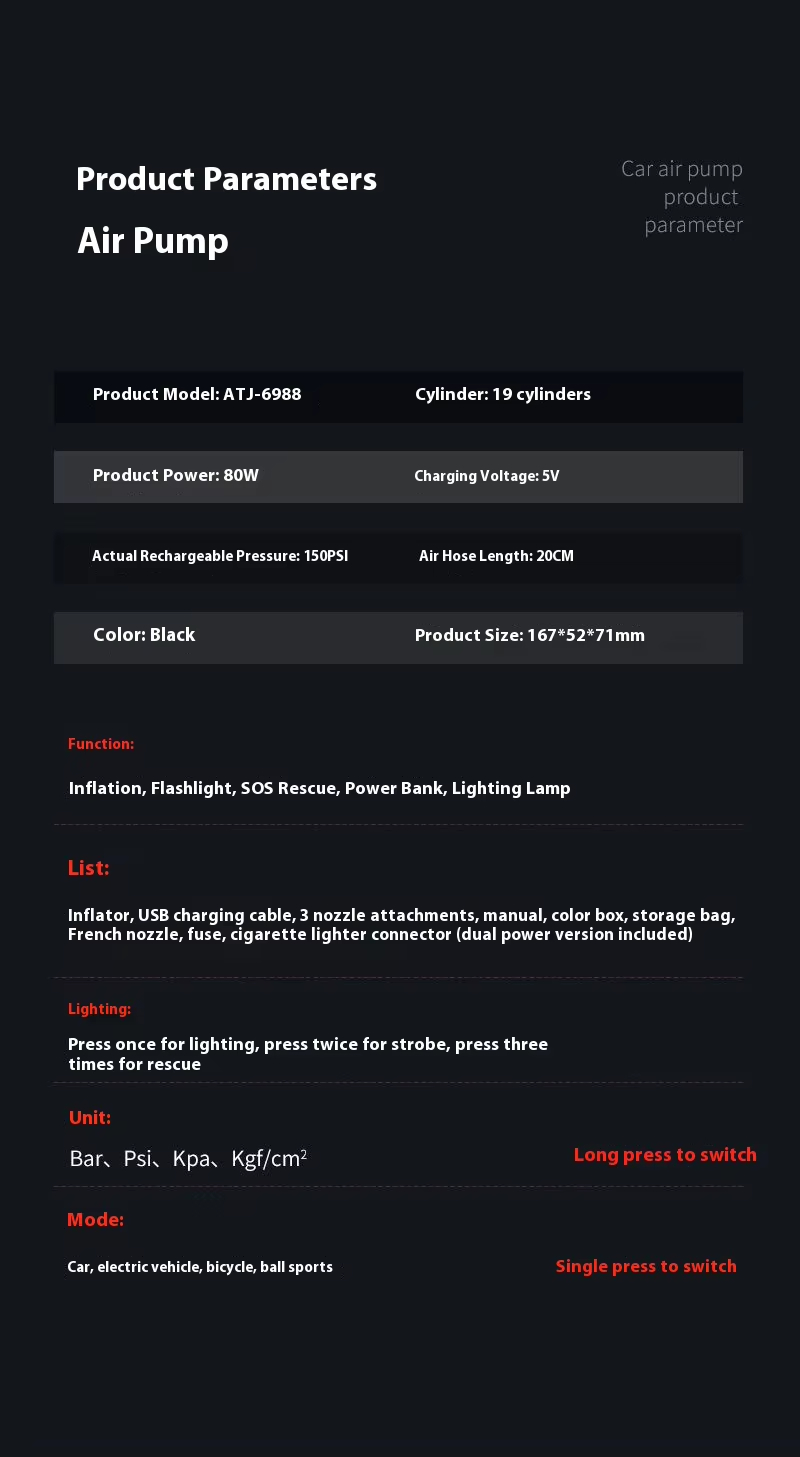Select the 'Press once for lighting' instructions
The height and width of the screenshot is (1457, 800).
307,1054
